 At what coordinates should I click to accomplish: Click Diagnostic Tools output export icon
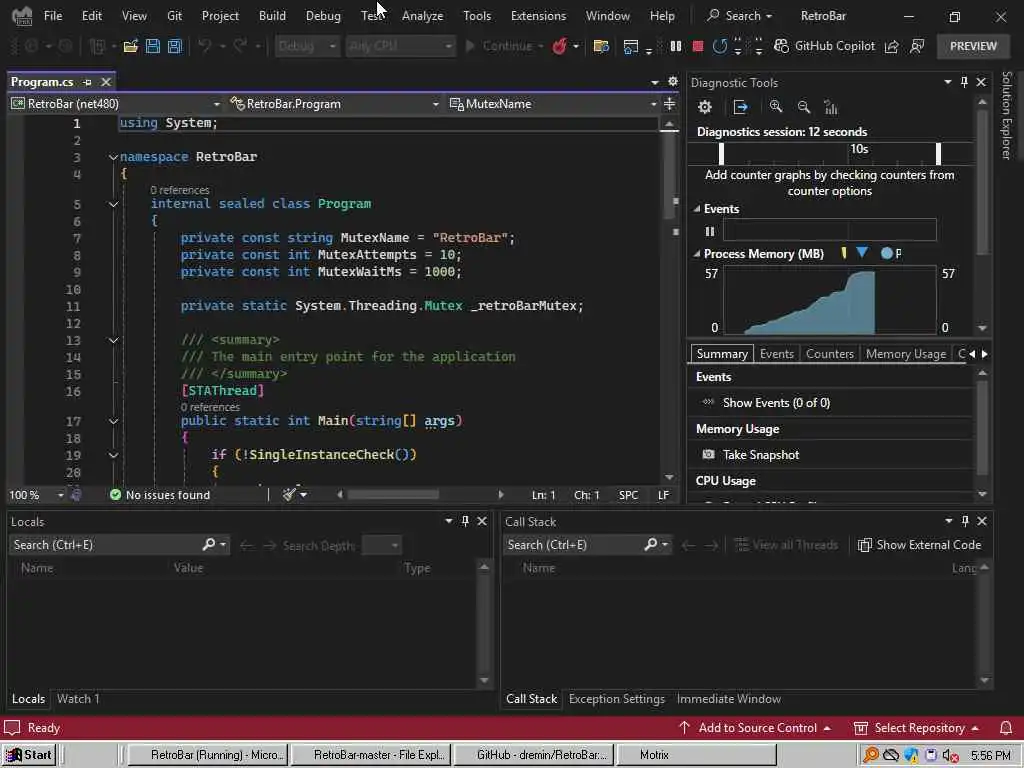pyautogui.click(x=741, y=107)
